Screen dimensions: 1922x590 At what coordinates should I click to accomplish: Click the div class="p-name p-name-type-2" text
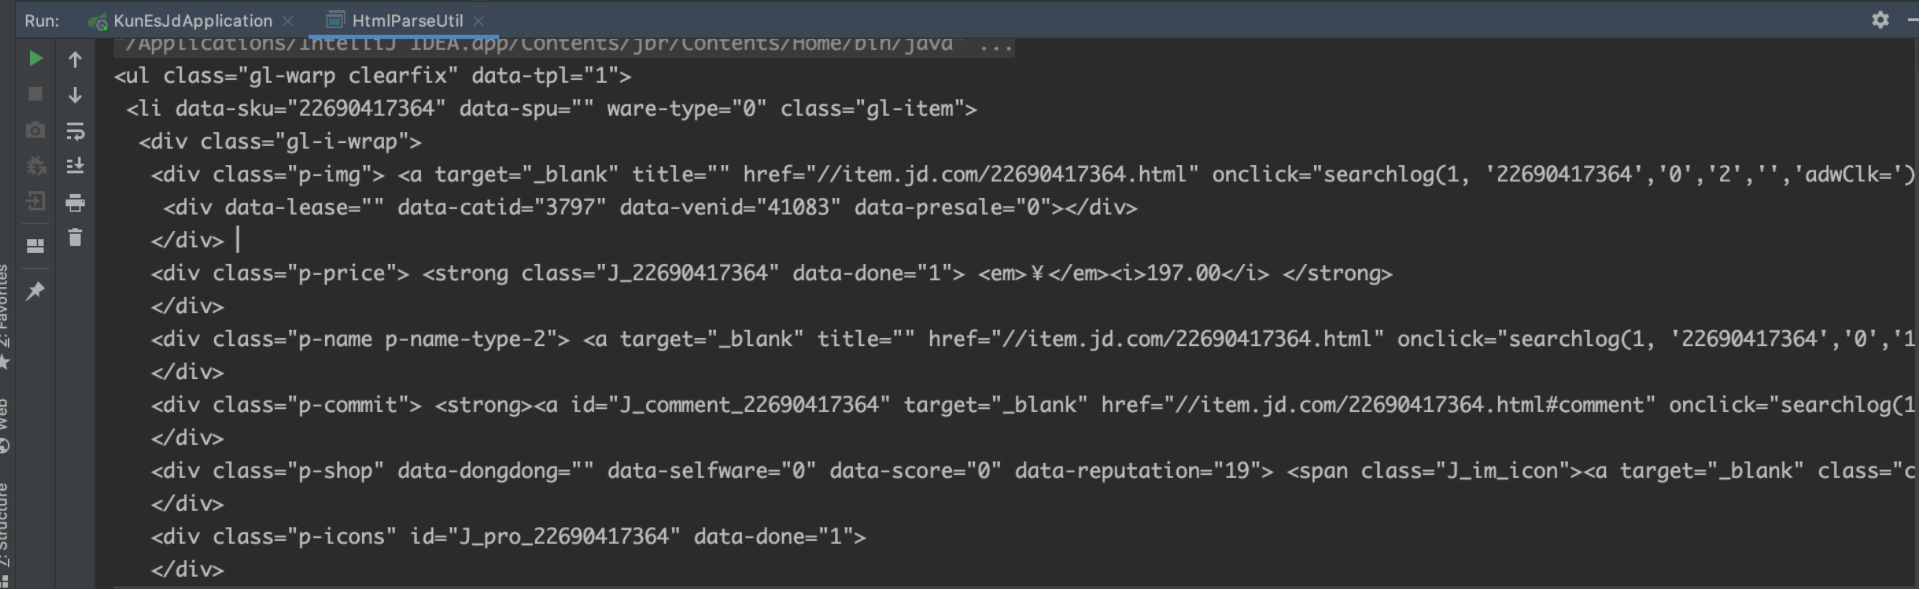pyautogui.click(x=360, y=339)
